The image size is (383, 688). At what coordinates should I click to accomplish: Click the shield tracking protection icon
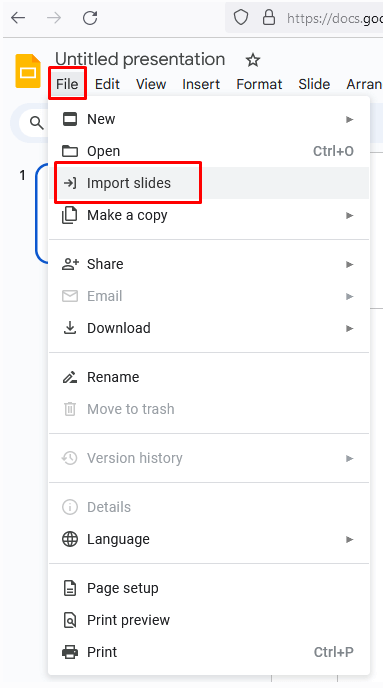[240, 18]
